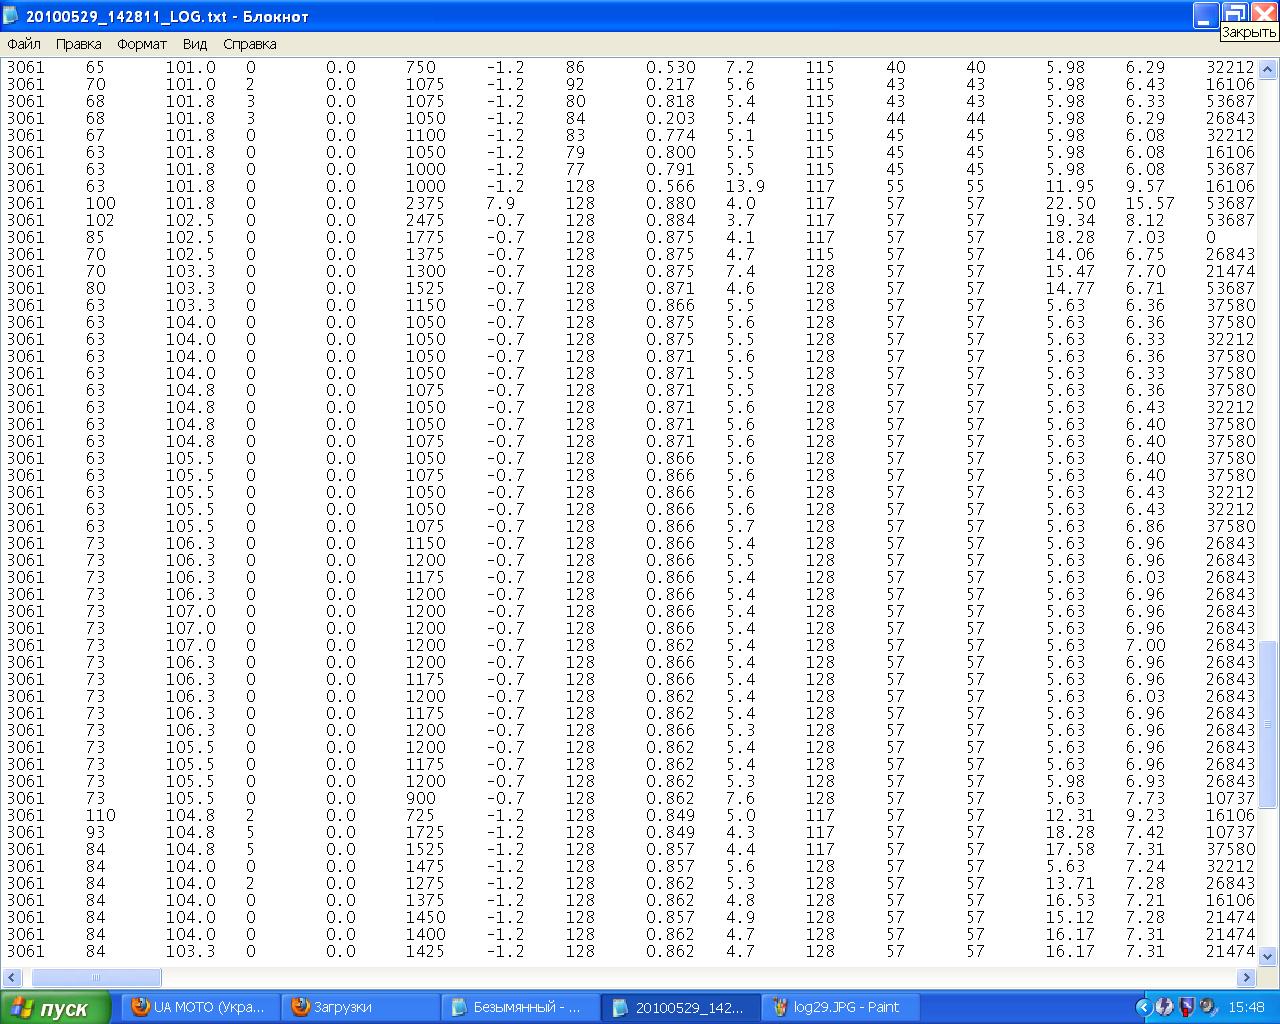Click the horizontal scrollbar right arrow
Viewport: 1280px width, 1024px height.
1246,977
